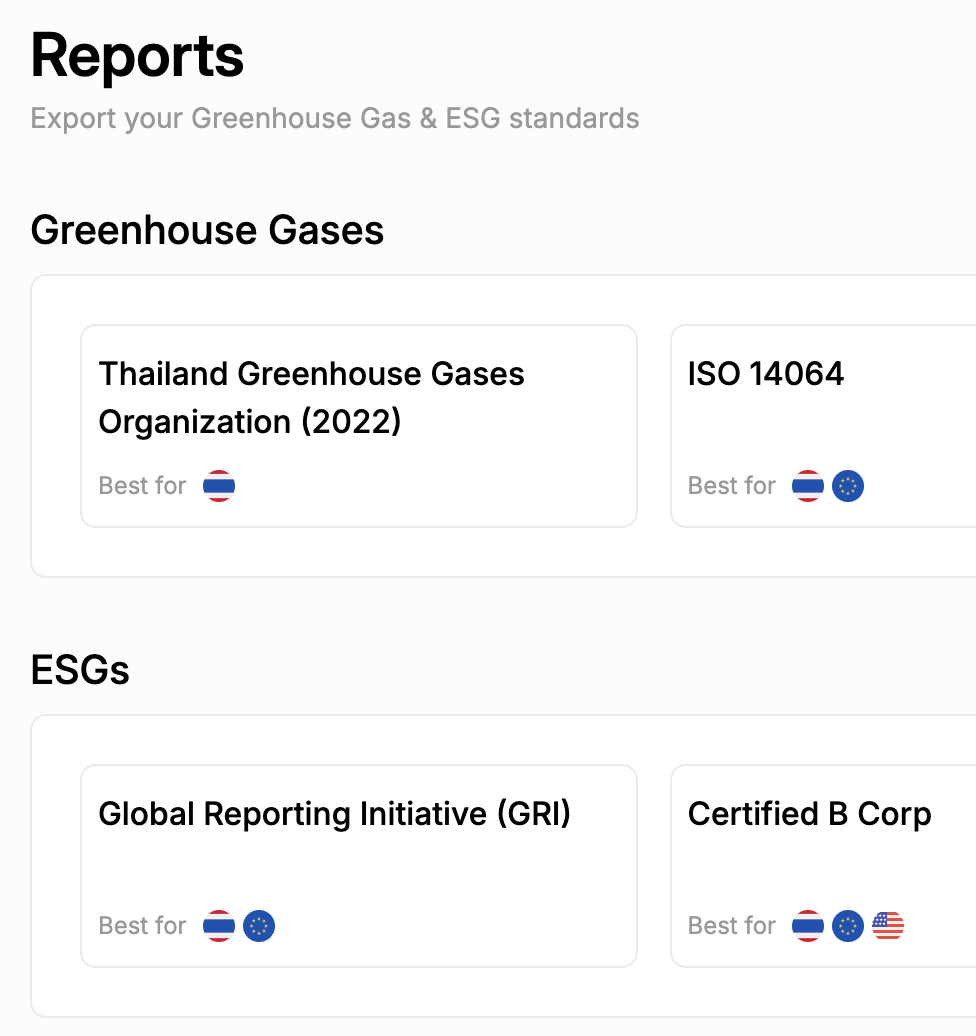This screenshot has height=1036, width=976.
Task: Open the Thailand Greenhouse Gases Organization (2022) report
Action: pyautogui.click(x=358, y=426)
